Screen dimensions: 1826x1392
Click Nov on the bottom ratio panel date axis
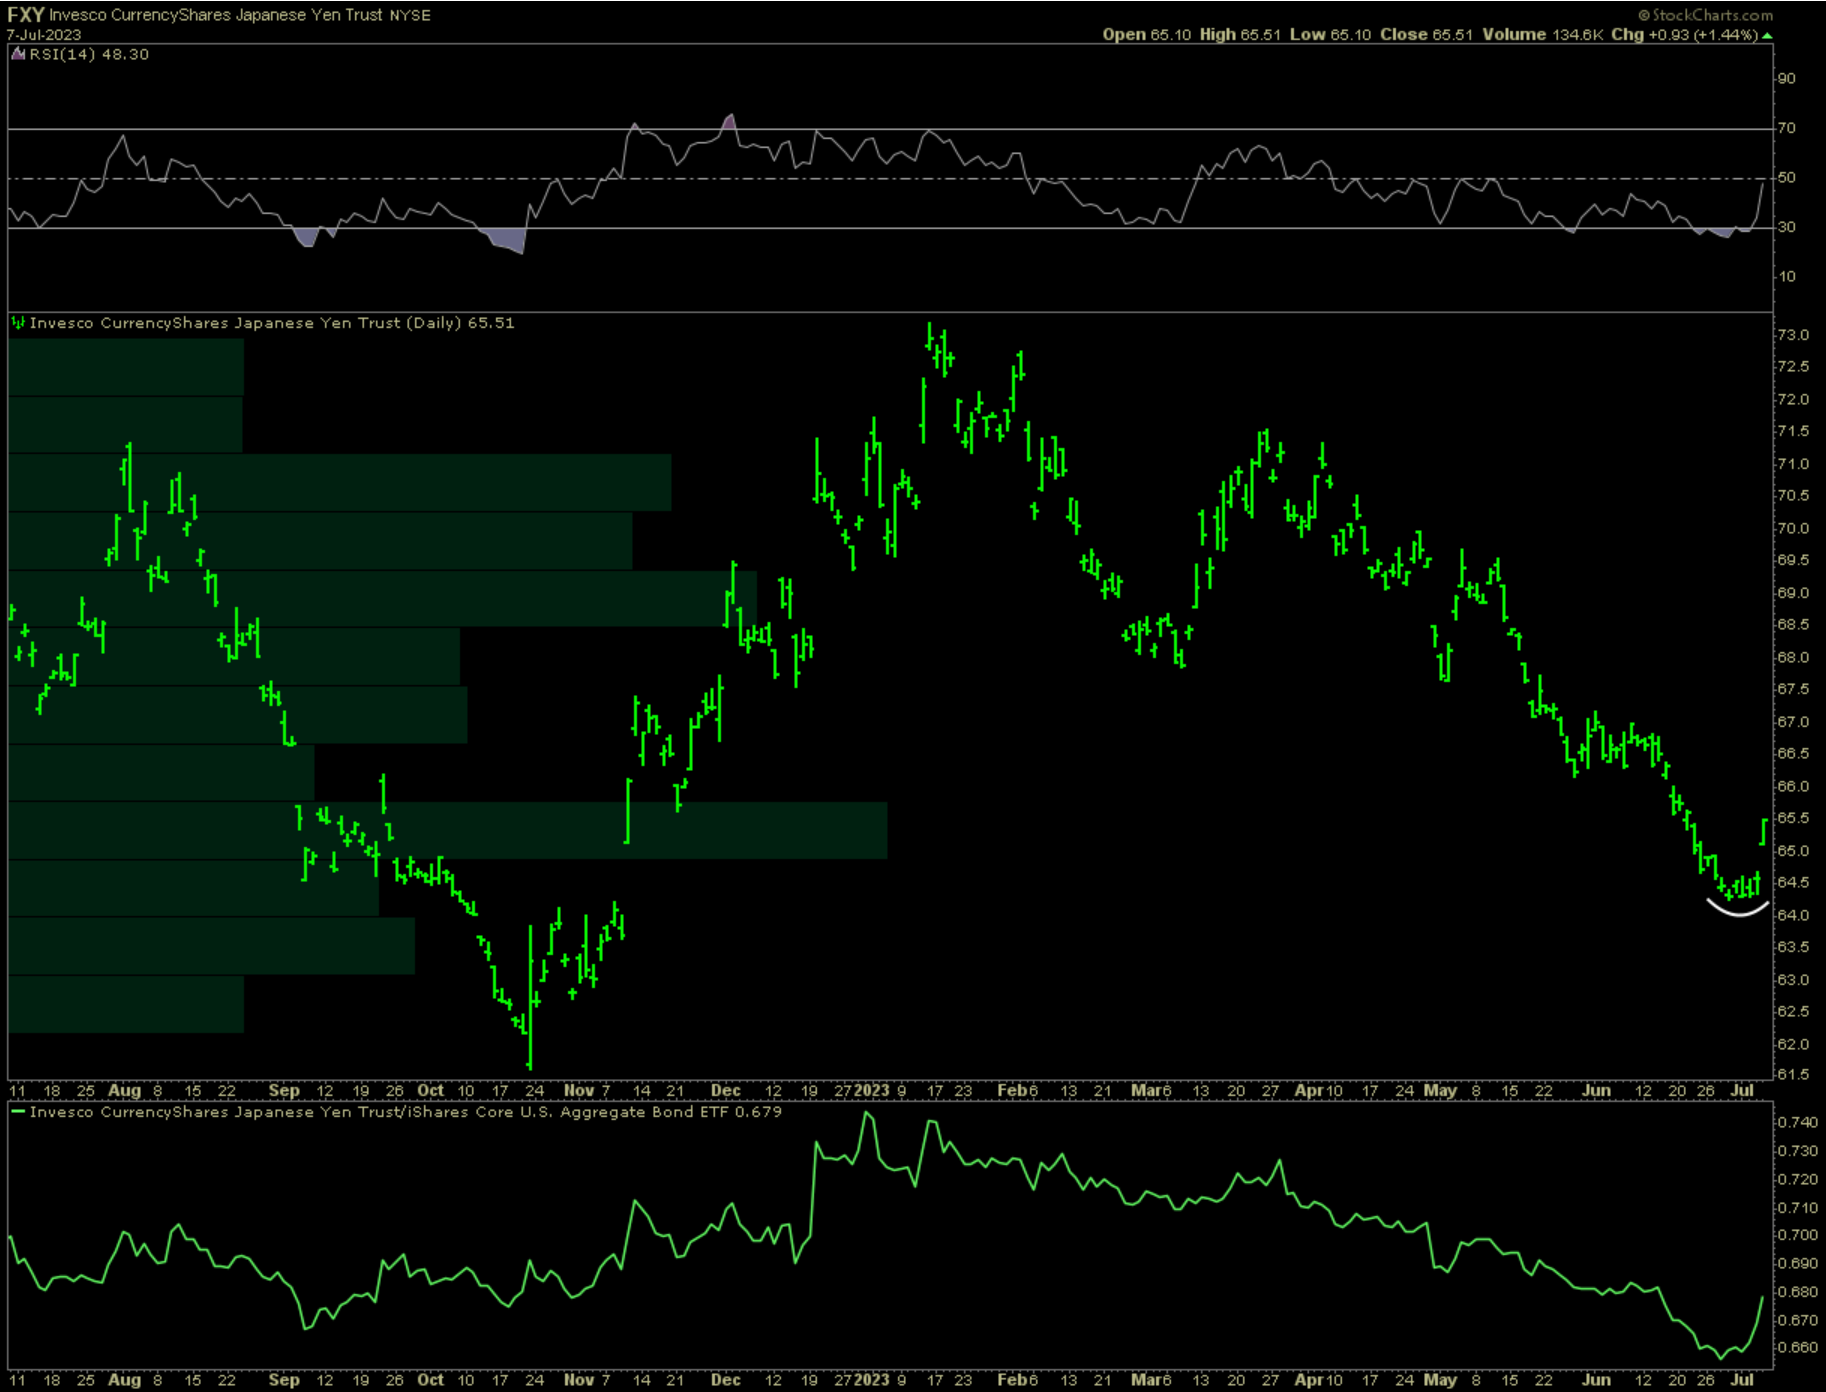point(579,1380)
